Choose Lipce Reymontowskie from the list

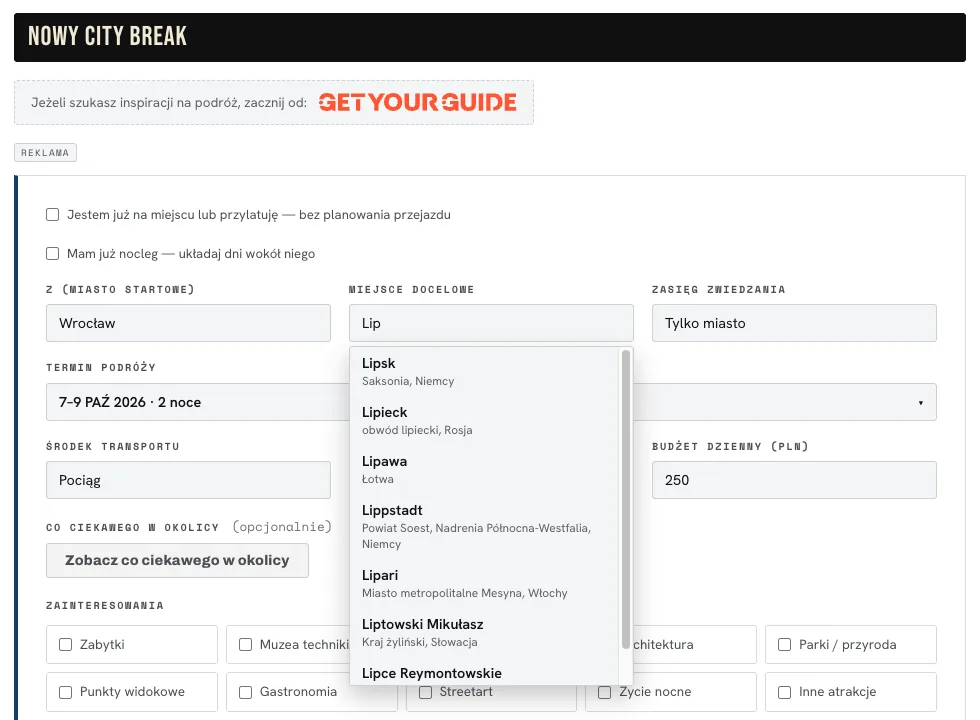484,673
